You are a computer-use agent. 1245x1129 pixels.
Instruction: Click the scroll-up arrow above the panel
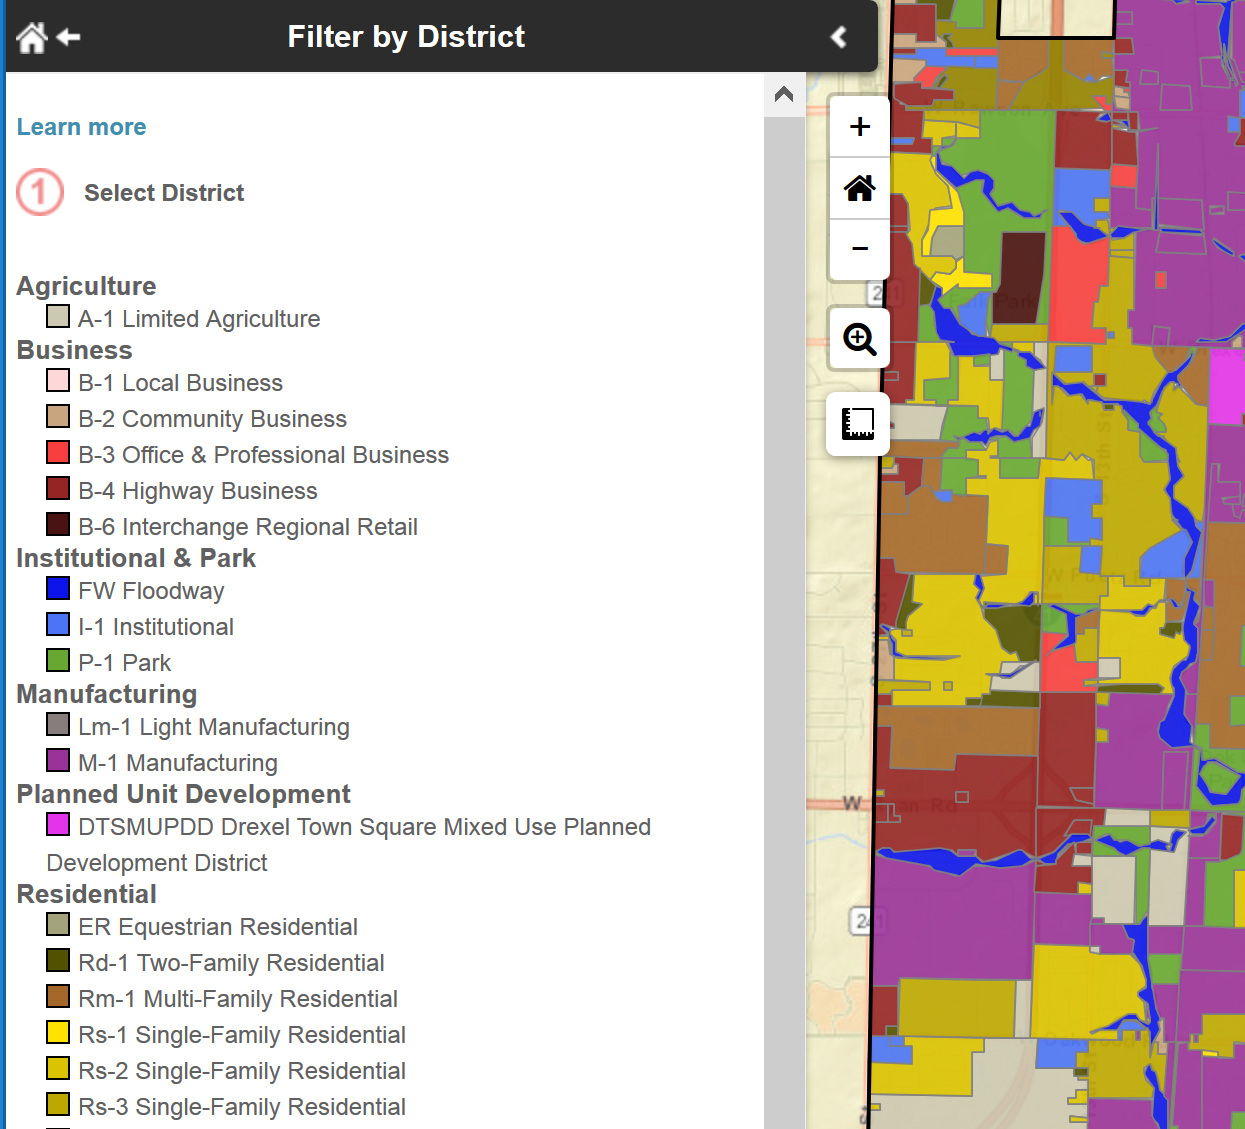coord(783,93)
